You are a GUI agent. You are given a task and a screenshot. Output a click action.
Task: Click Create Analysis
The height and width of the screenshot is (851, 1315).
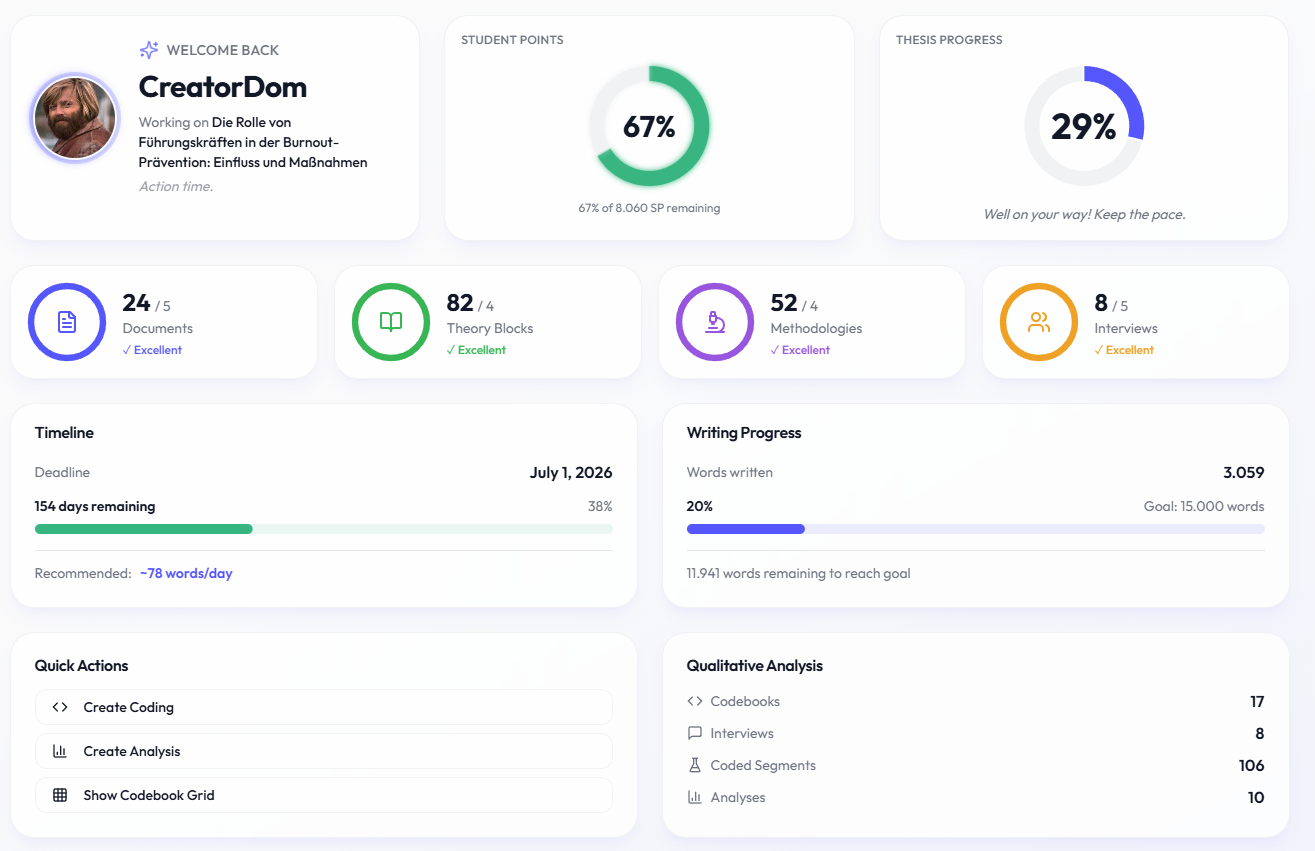323,751
